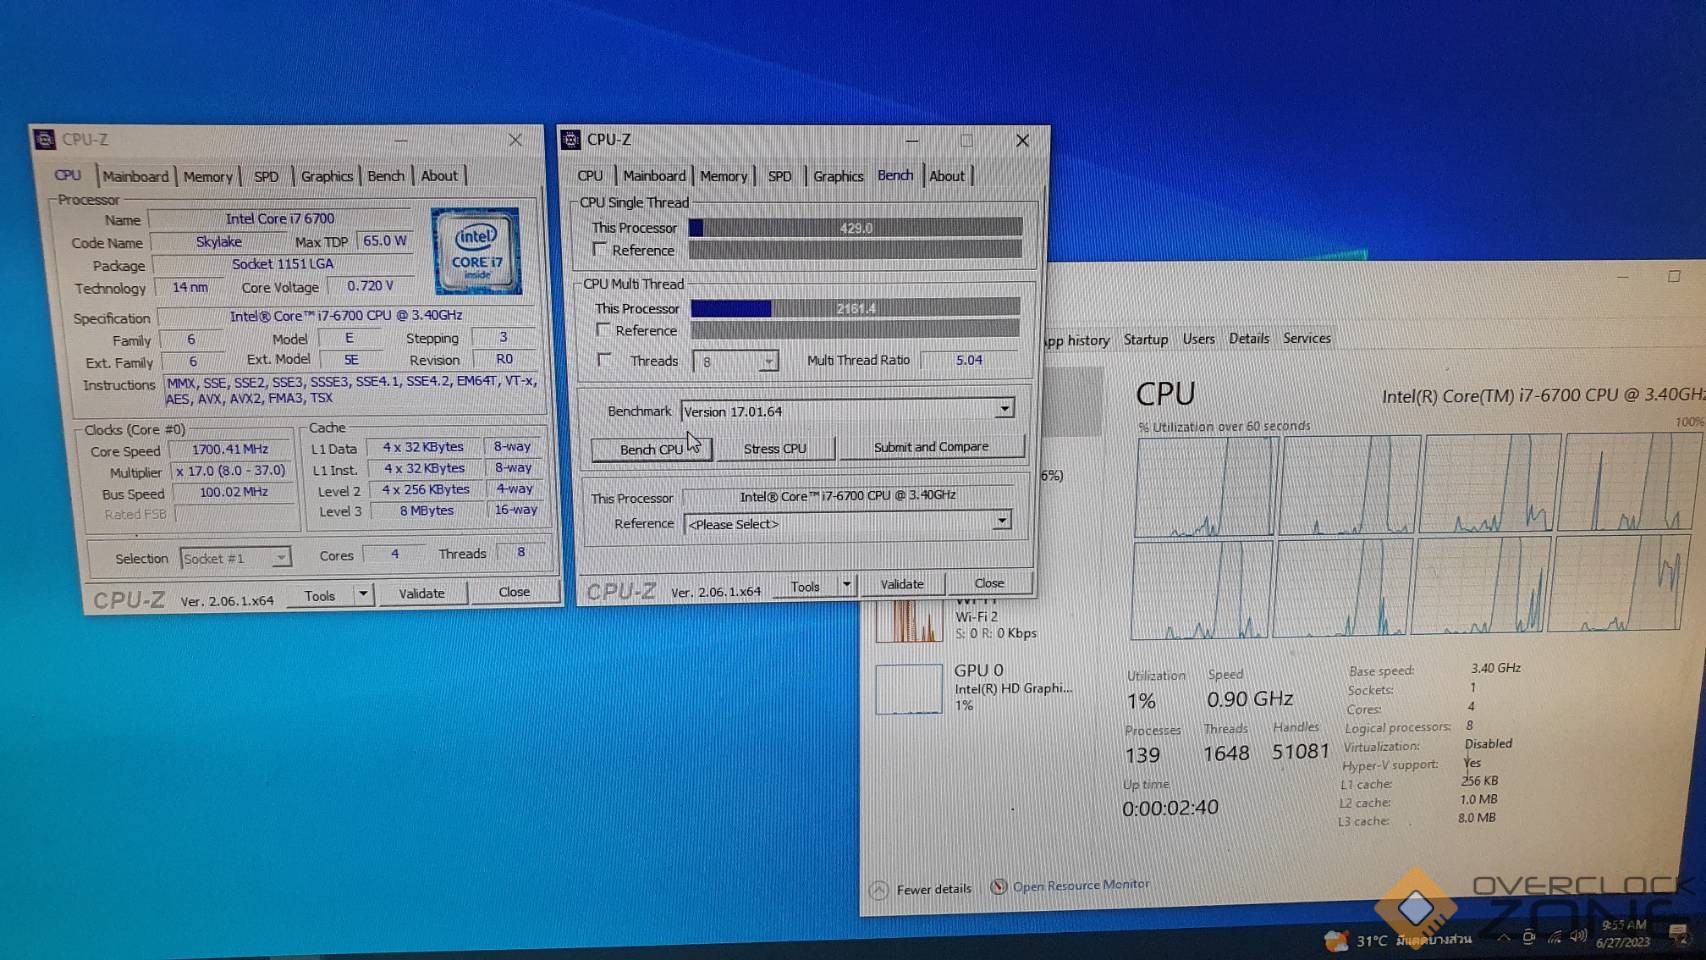Minimize the right CPU-Z window
Screen dimensions: 1706x960
[912, 141]
